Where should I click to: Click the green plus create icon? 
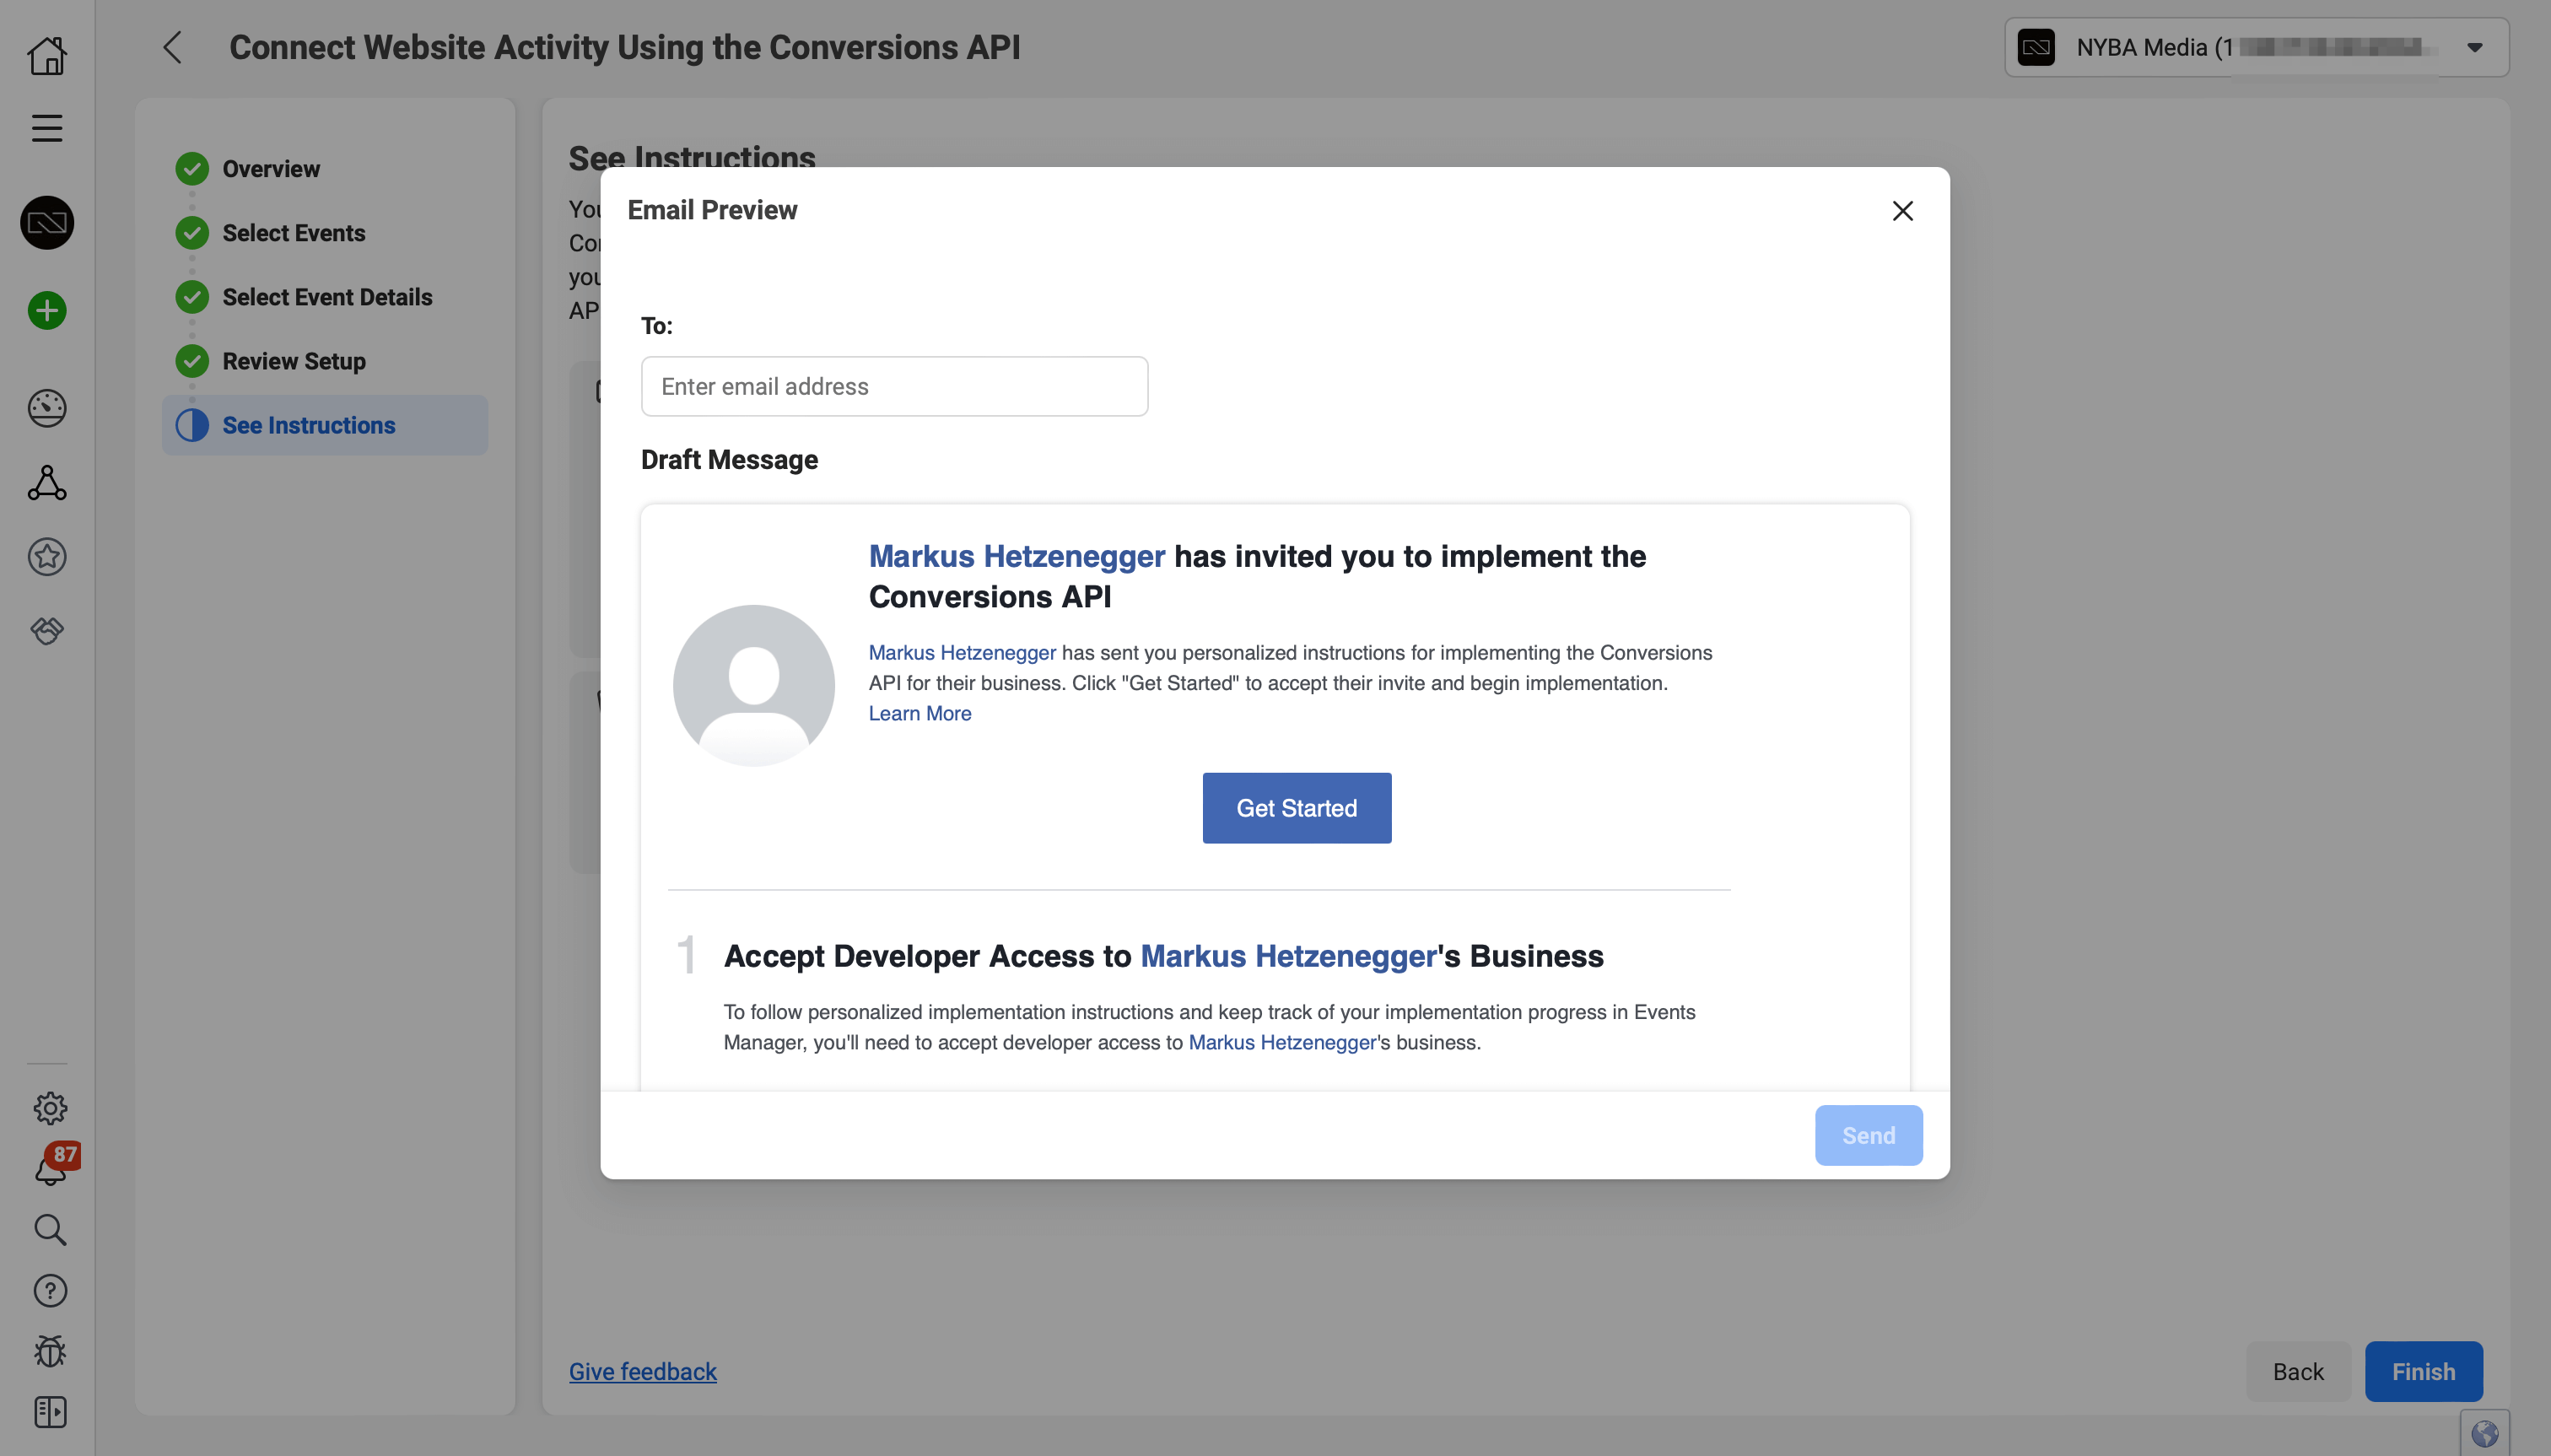[x=47, y=310]
